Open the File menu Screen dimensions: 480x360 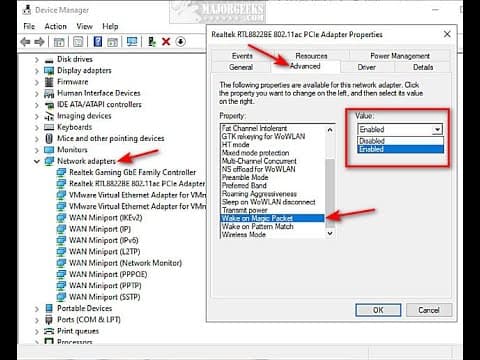coord(29,26)
